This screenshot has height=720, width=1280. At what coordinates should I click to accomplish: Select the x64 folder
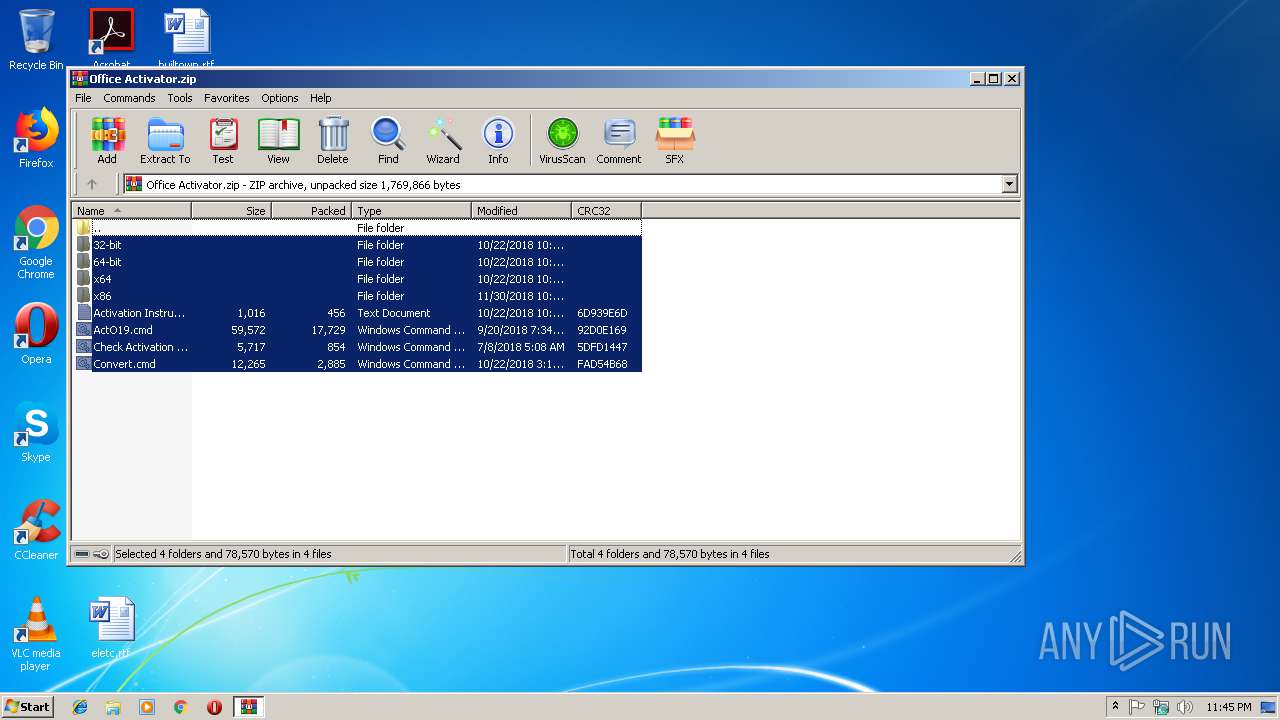pos(357,279)
